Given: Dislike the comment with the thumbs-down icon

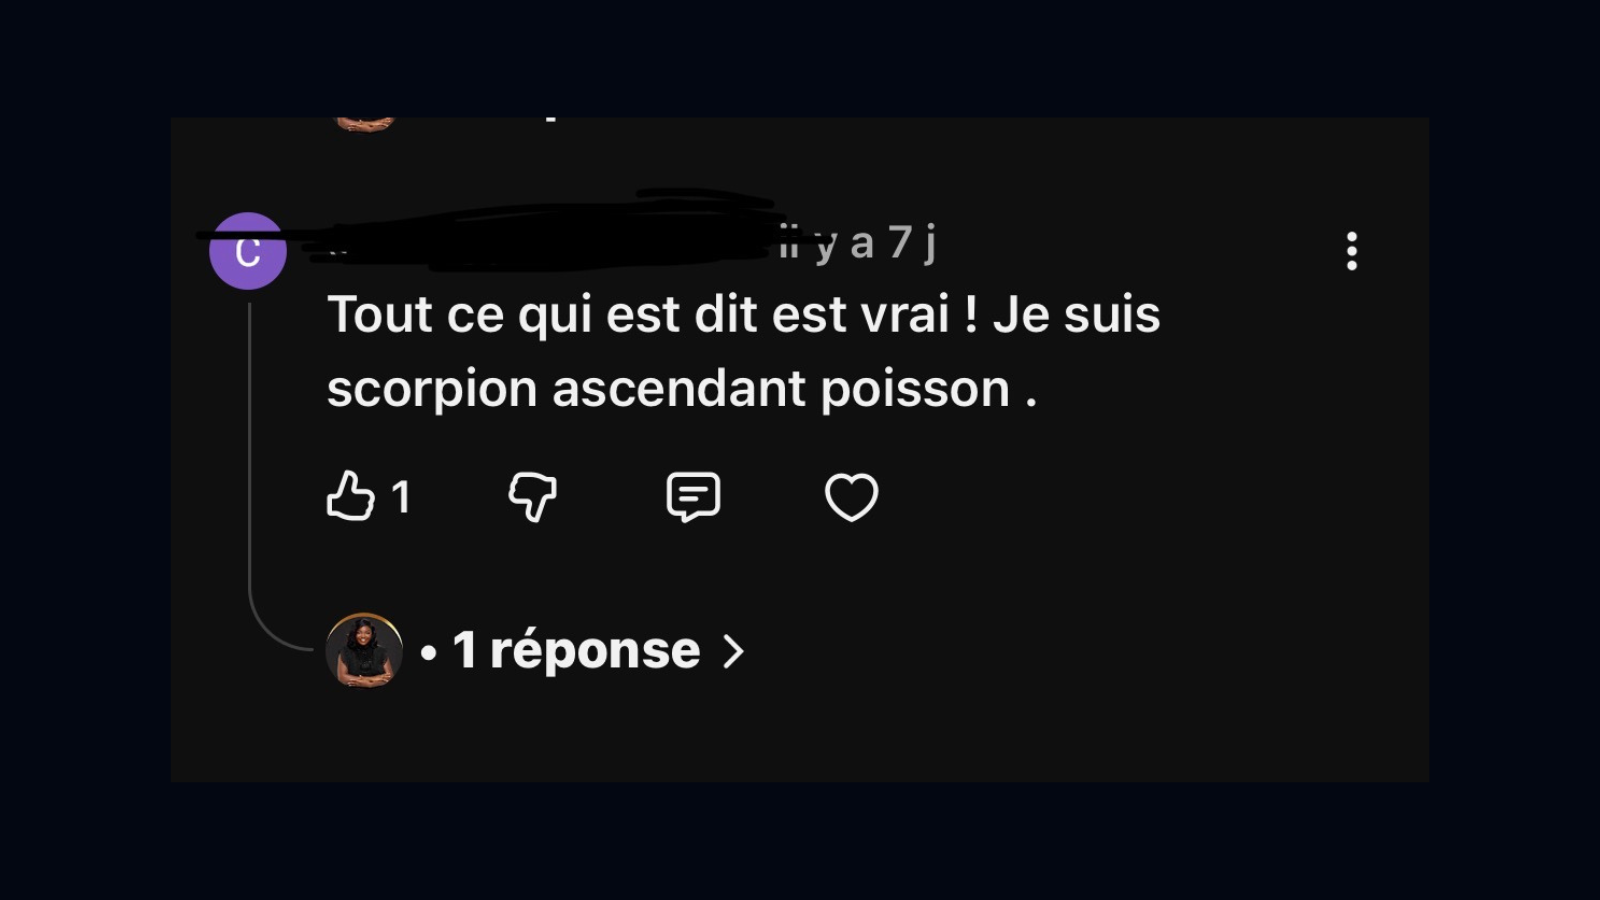Looking at the screenshot, I should tap(532, 497).
